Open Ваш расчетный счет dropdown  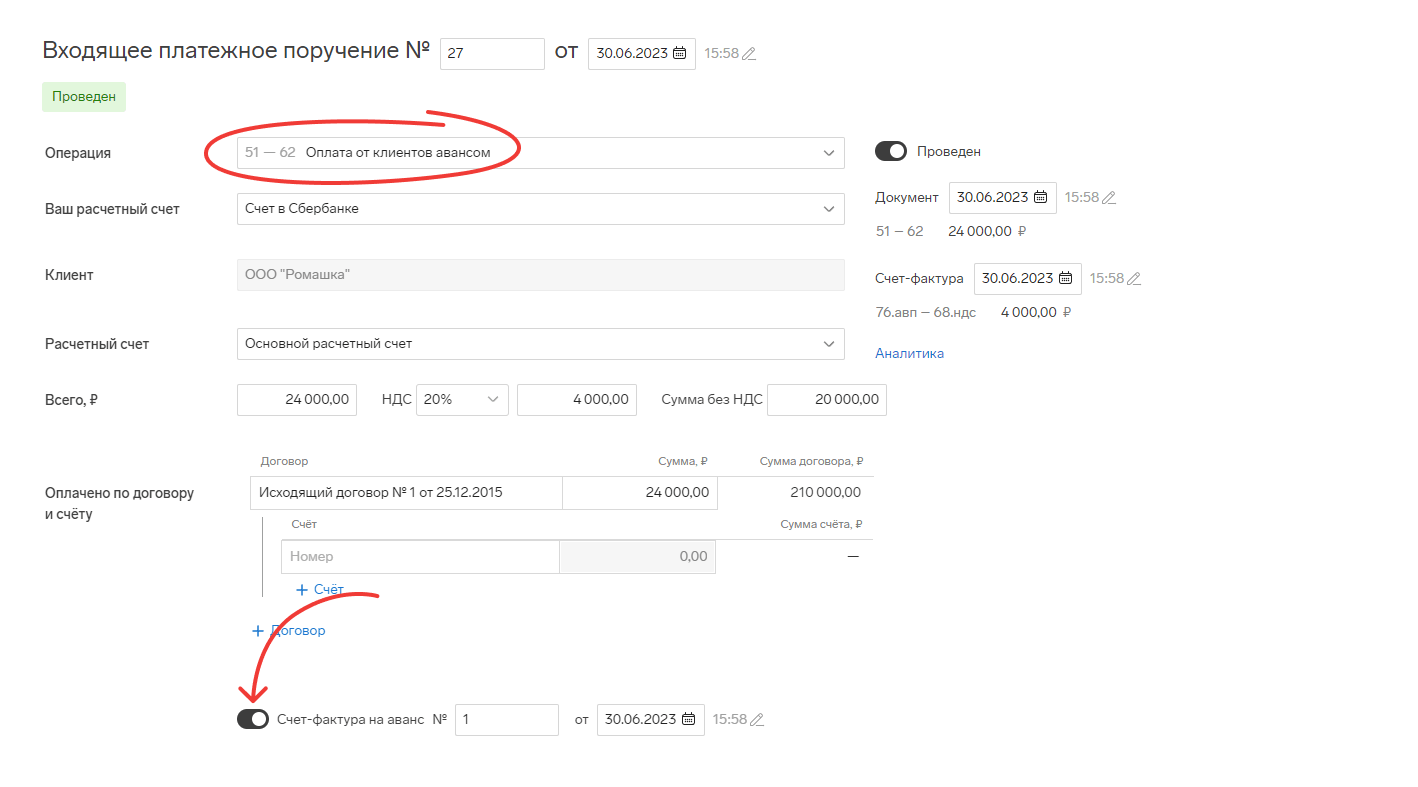pos(828,209)
